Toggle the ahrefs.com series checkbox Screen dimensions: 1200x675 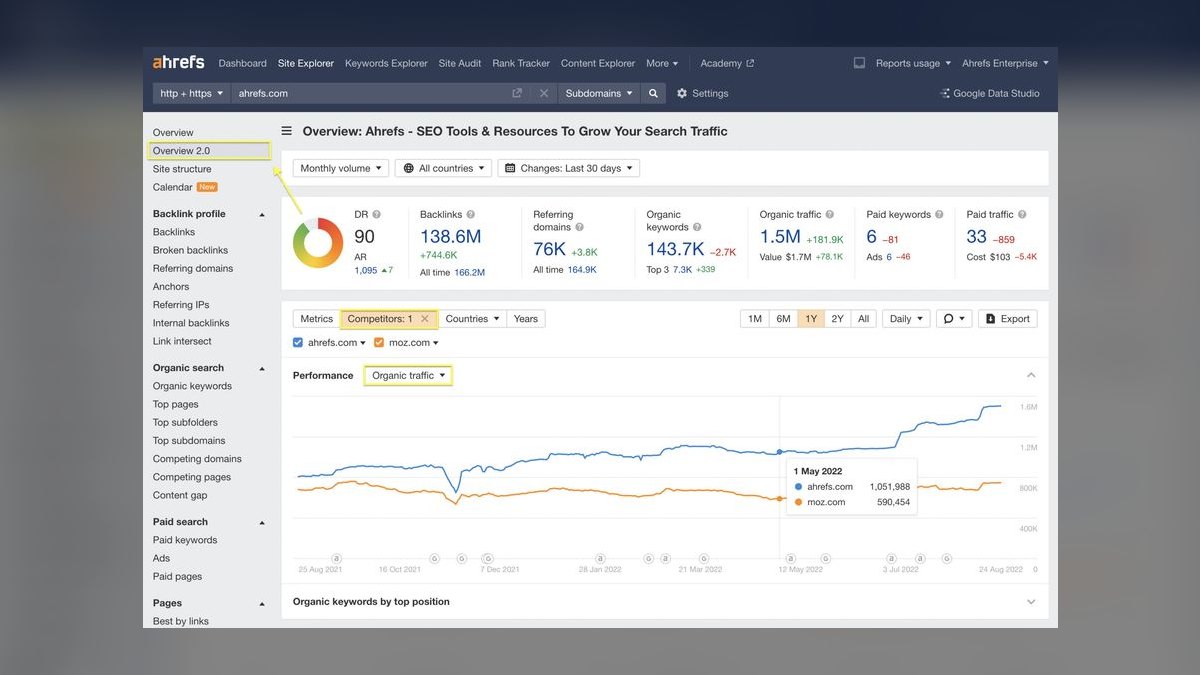[x=298, y=342]
